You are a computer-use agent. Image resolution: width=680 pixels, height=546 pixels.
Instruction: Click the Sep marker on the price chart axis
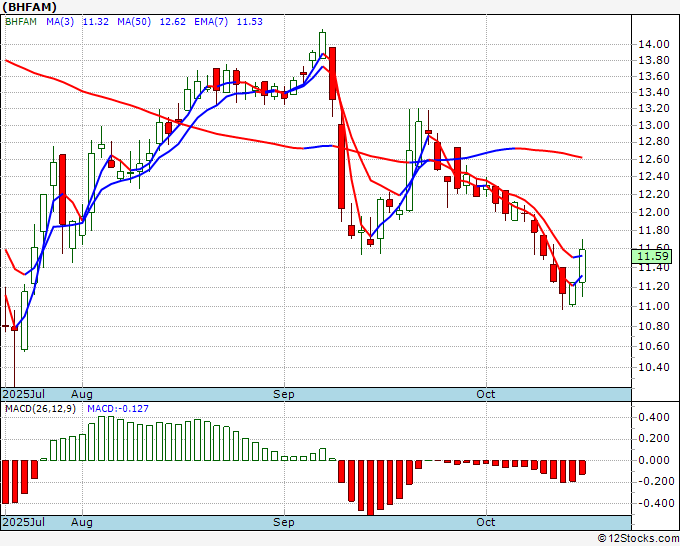click(285, 395)
